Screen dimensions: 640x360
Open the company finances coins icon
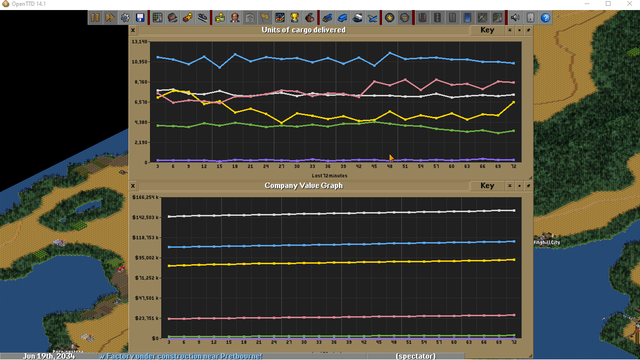pos(220,18)
